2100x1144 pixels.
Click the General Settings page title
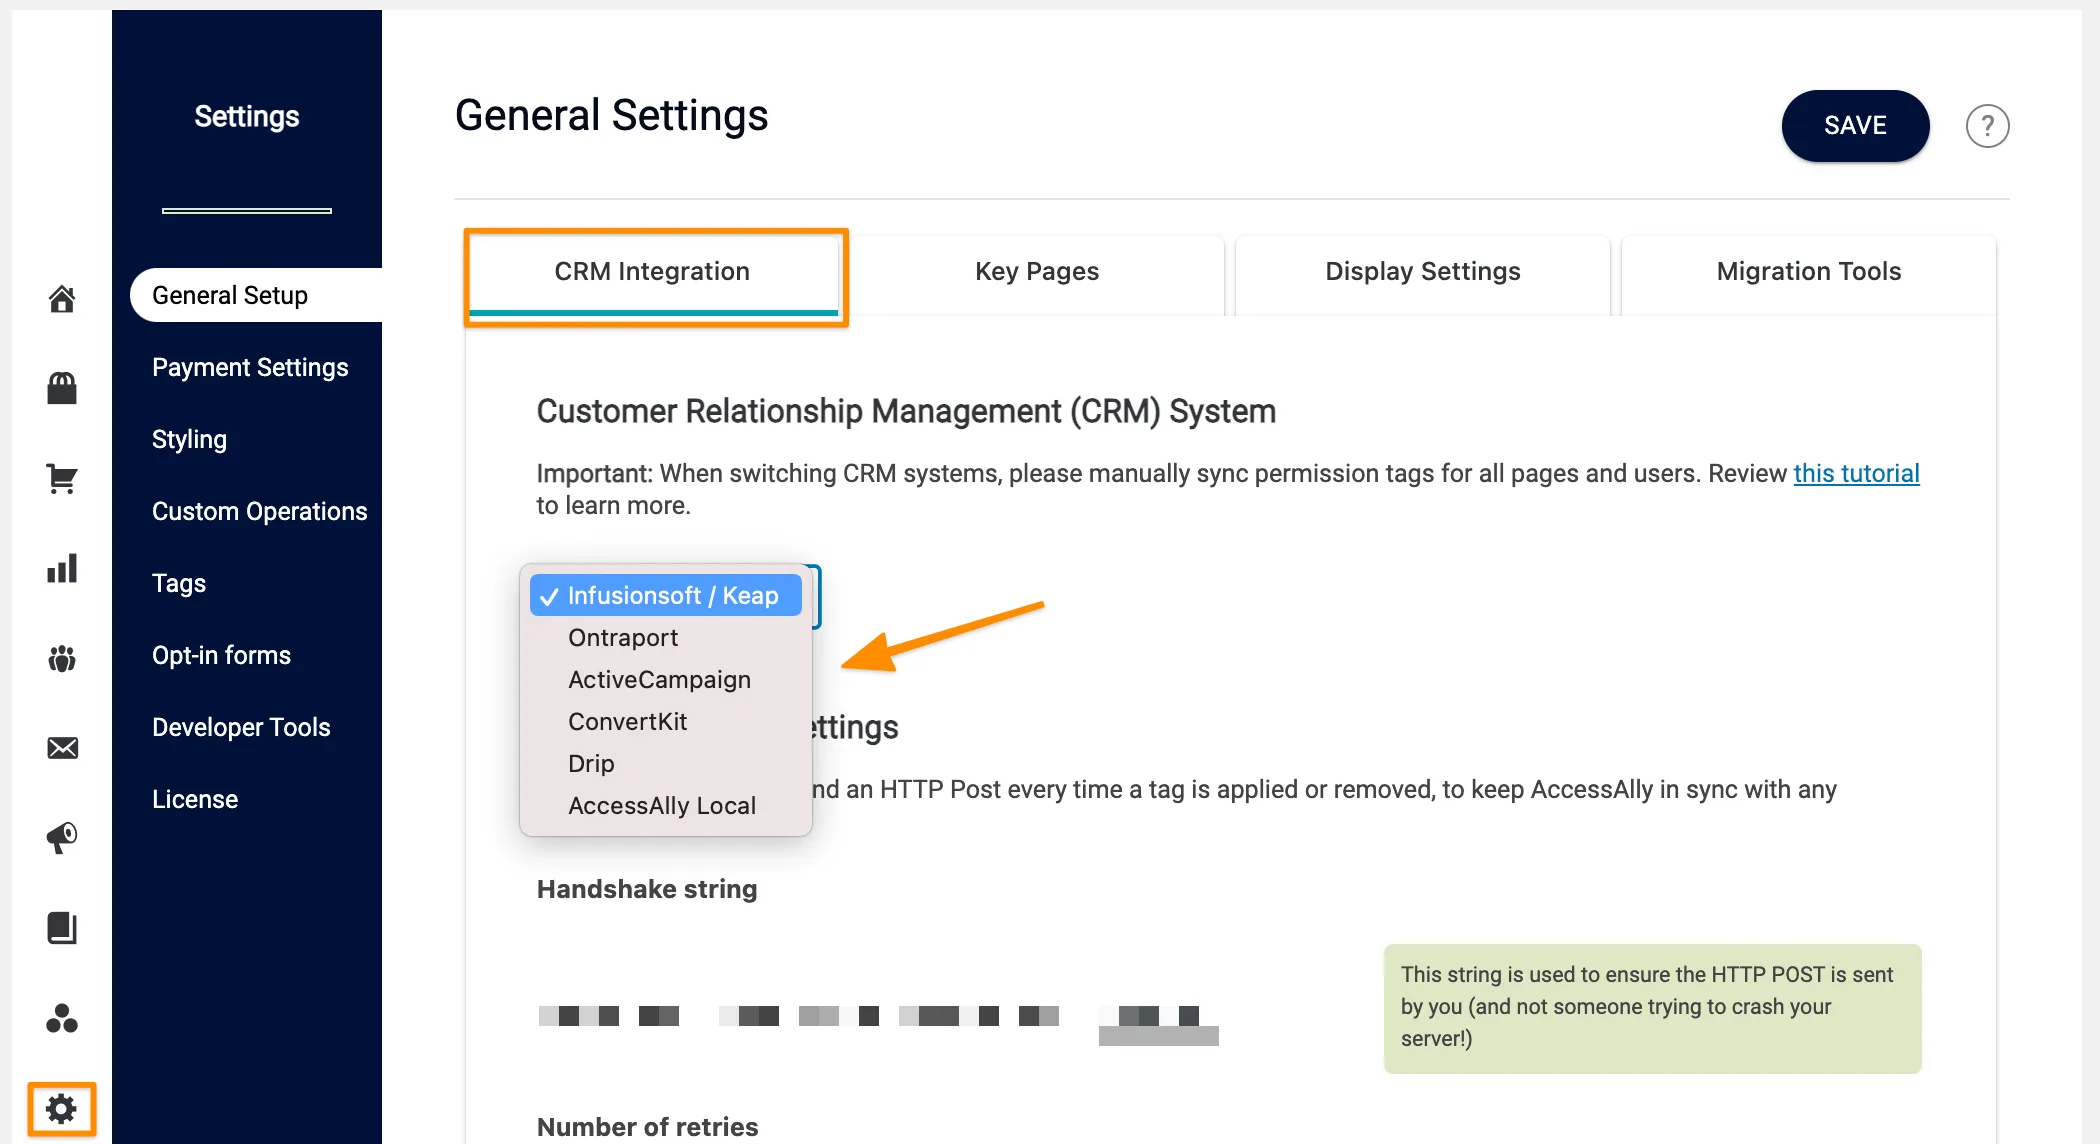pos(612,115)
